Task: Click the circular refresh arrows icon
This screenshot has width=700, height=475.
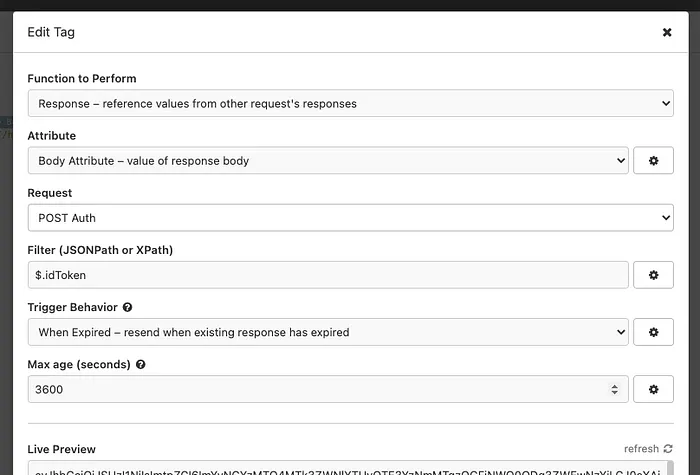Action: 667,449
